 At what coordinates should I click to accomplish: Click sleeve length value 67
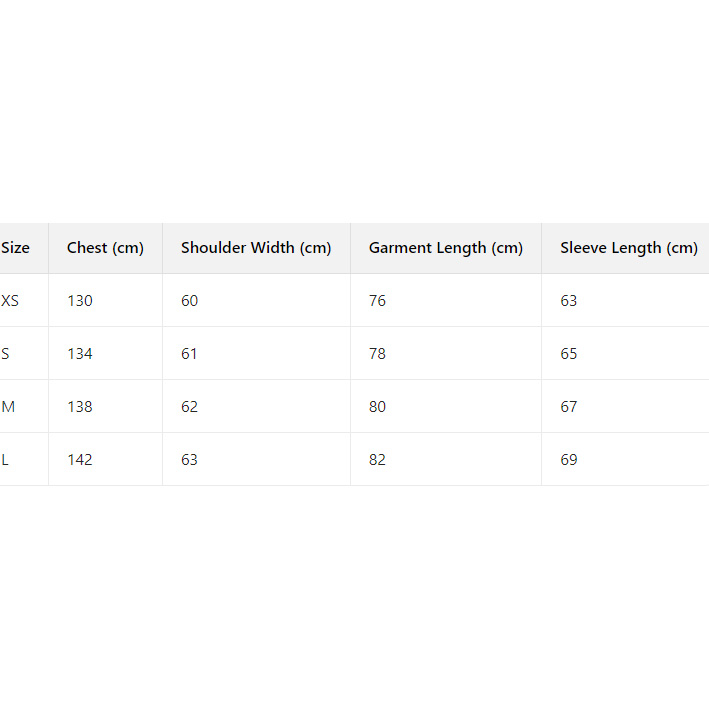[569, 407]
